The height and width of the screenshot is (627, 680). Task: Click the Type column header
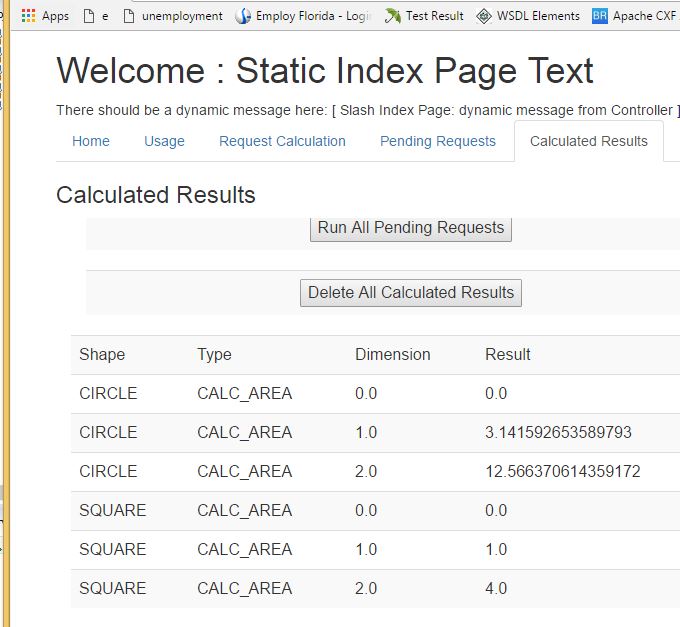click(x=214, y=354)
